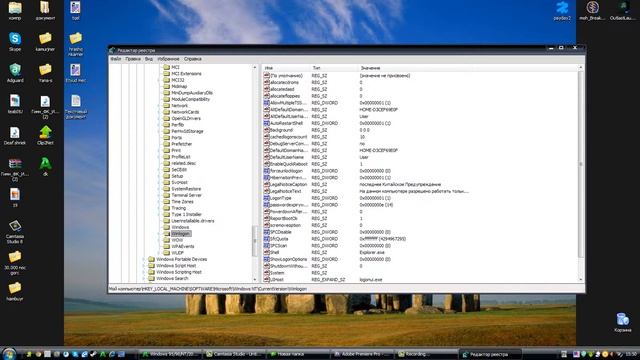Expand the Windows Script Host key

(x=144, y=266)
